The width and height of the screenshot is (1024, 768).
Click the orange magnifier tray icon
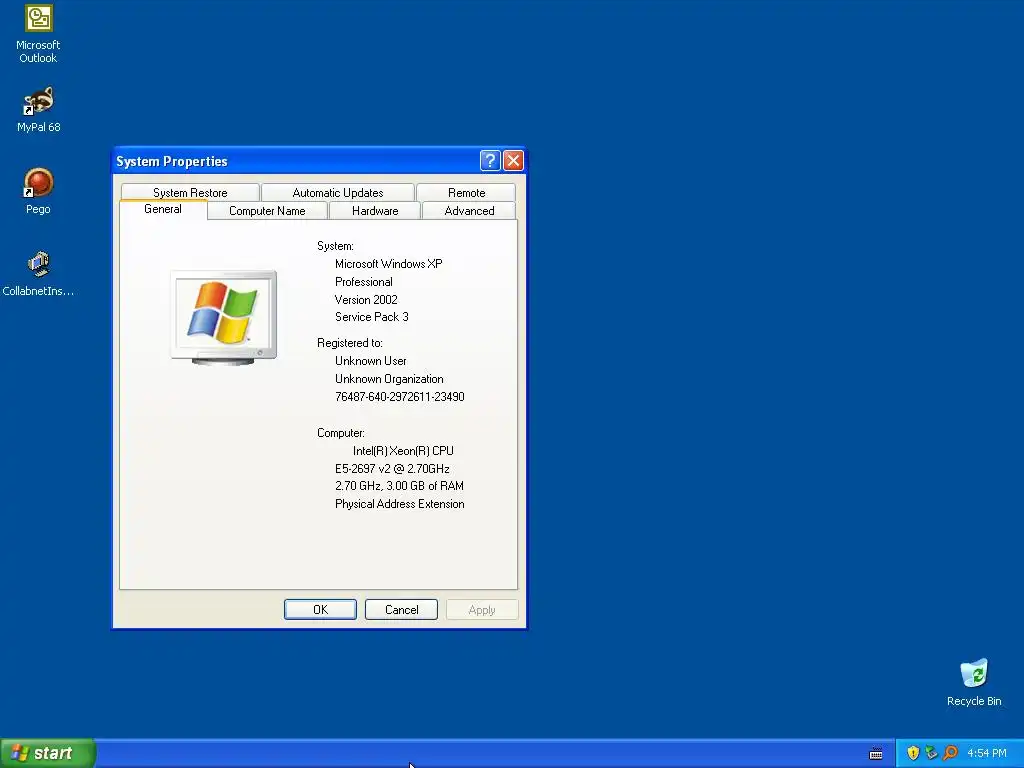(950, 753)
